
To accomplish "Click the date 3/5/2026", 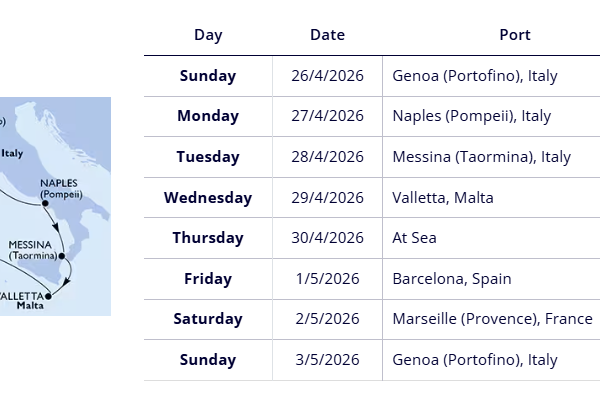I will (327, 360).
